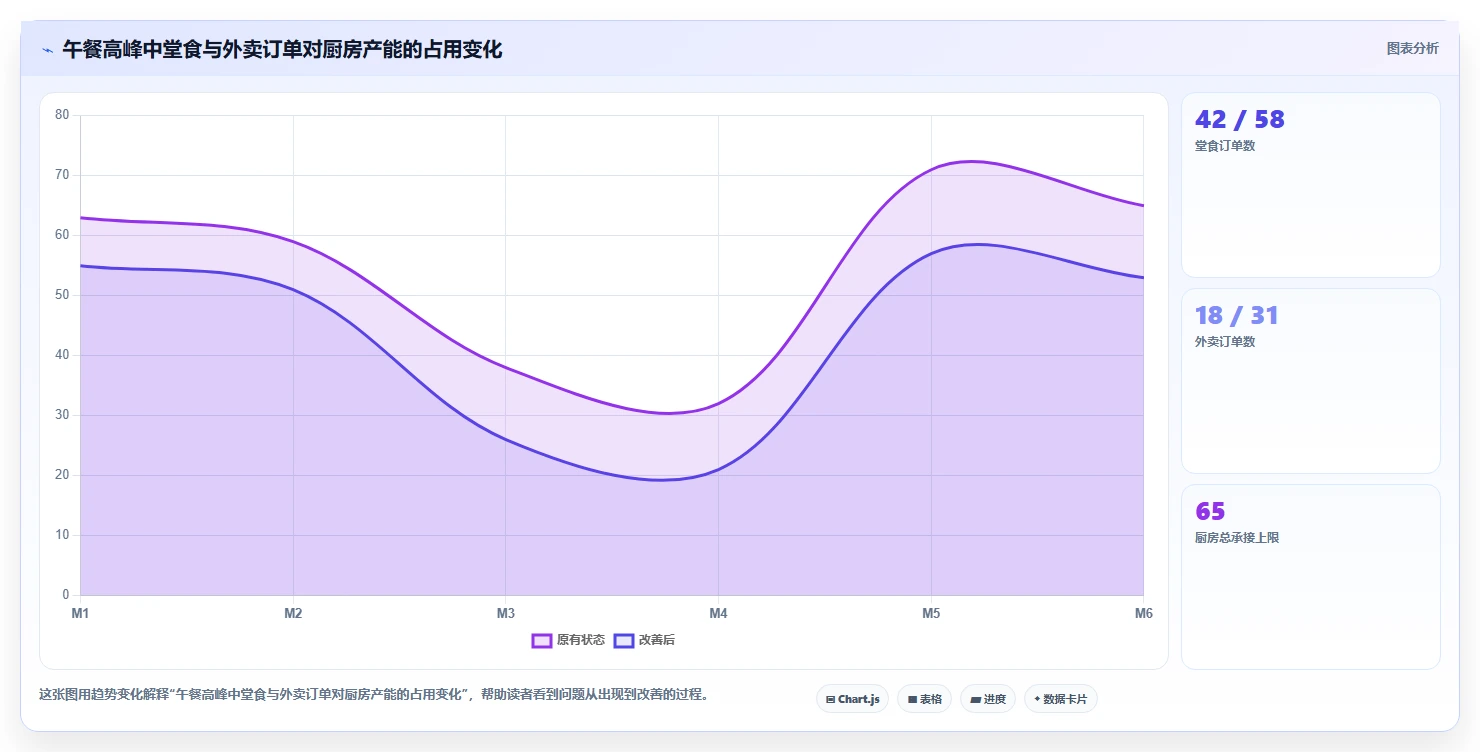Viewport: 1480px width, 752px height.
Task: Select the 进度 tag chip
Action: click(x=988, y=699)
